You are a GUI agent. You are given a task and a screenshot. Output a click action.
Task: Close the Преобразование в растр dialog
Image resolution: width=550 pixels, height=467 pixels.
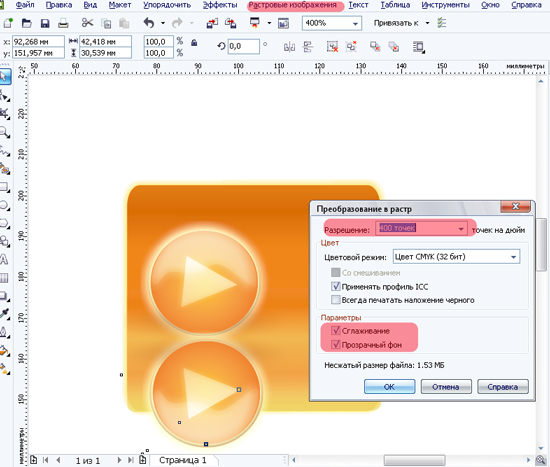[515, 206]
